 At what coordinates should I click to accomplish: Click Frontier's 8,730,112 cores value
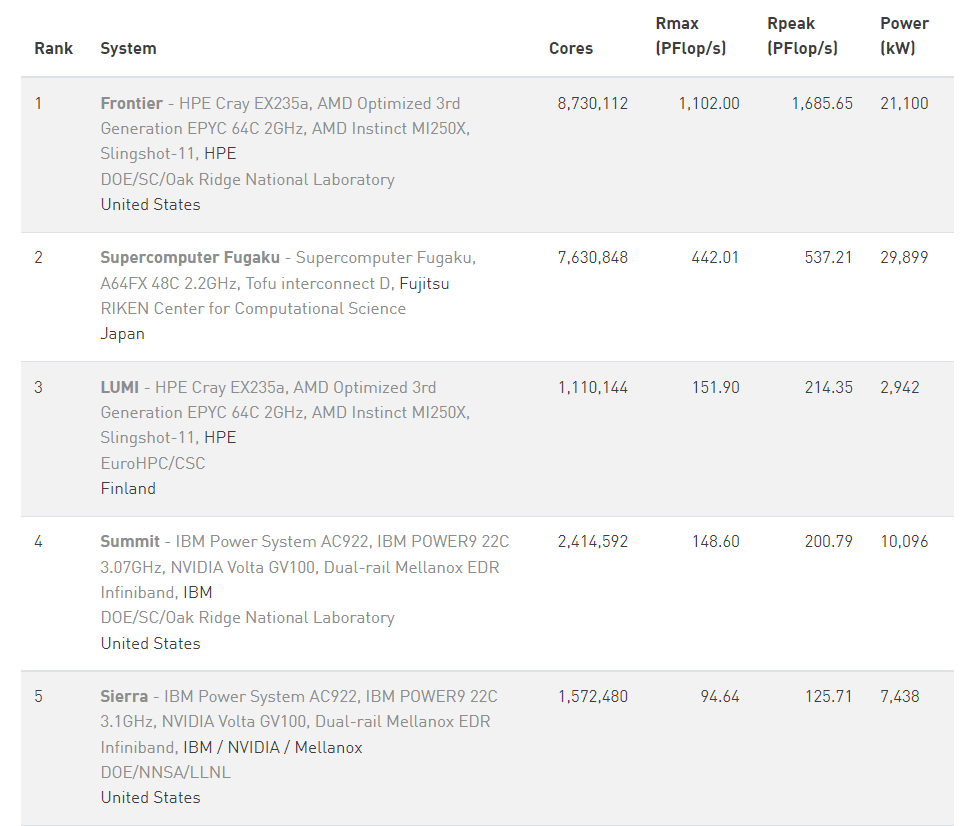point(593,103)
